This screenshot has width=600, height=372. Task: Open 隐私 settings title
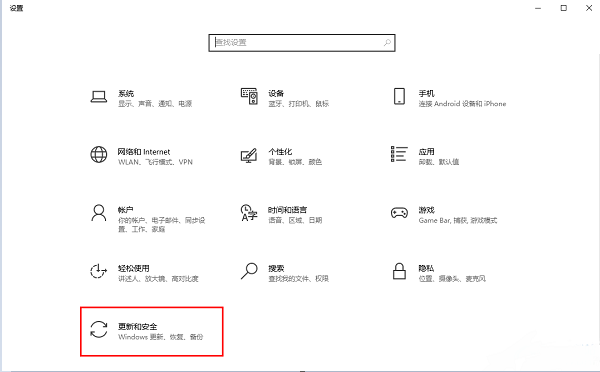(x=426, y=268)
